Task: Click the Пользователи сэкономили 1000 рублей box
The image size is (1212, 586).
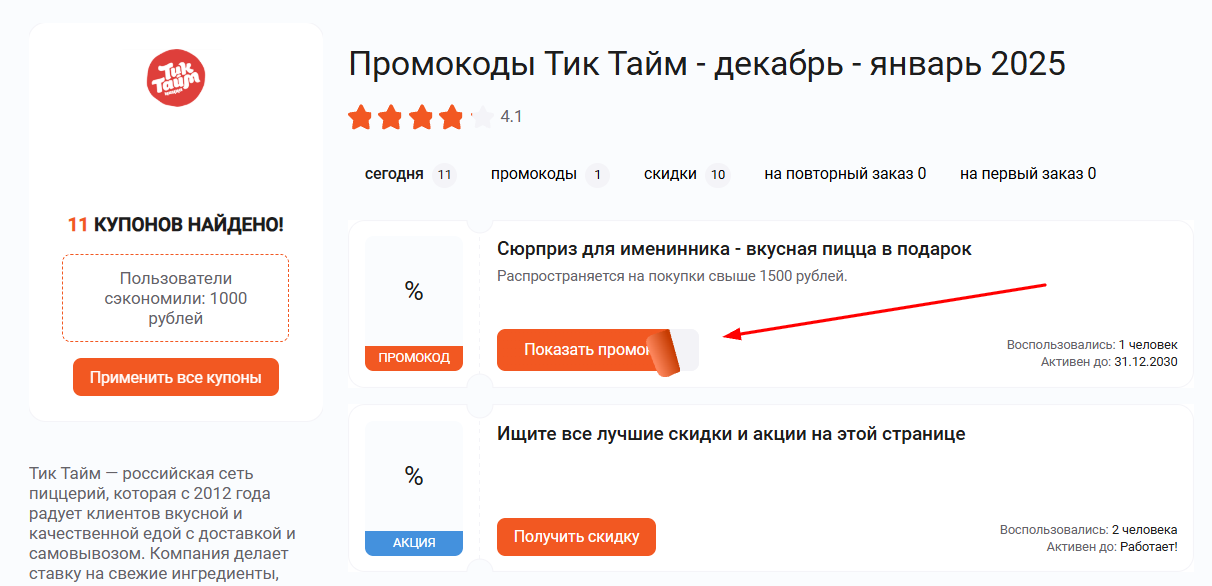Action: click(175, 300)
